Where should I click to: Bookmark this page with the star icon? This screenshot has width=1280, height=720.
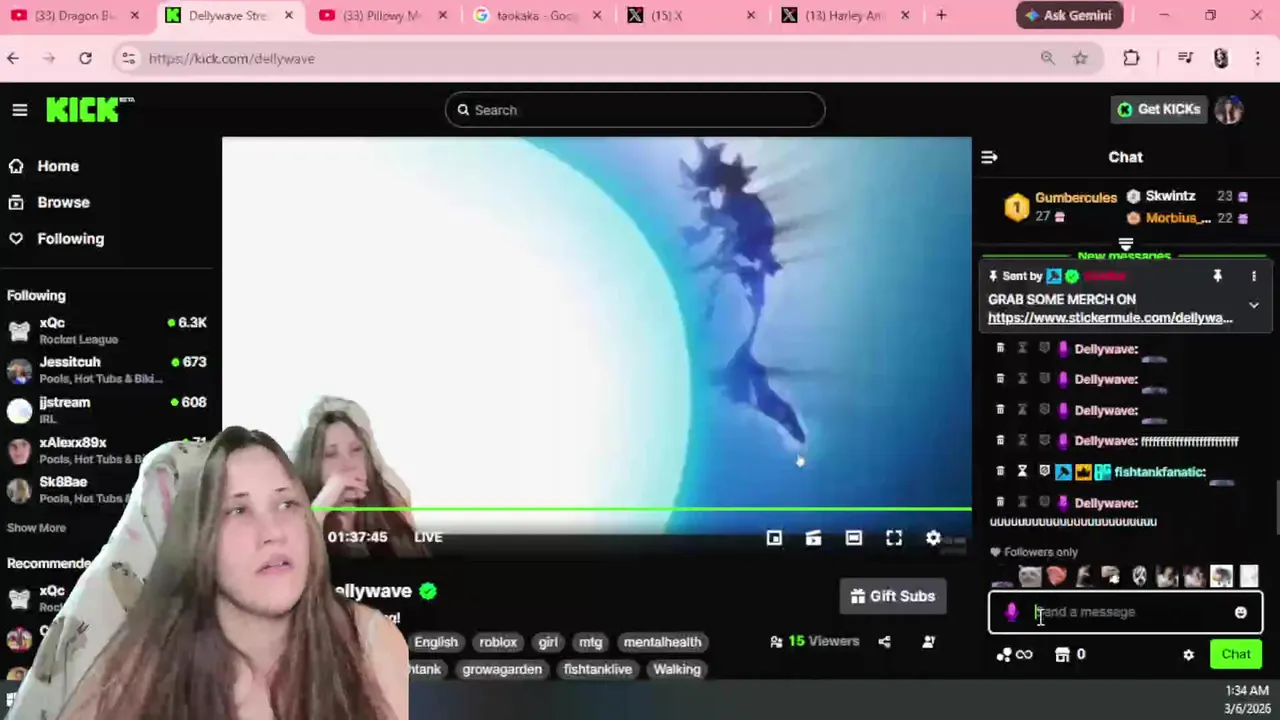click(x=1080, y=58)
